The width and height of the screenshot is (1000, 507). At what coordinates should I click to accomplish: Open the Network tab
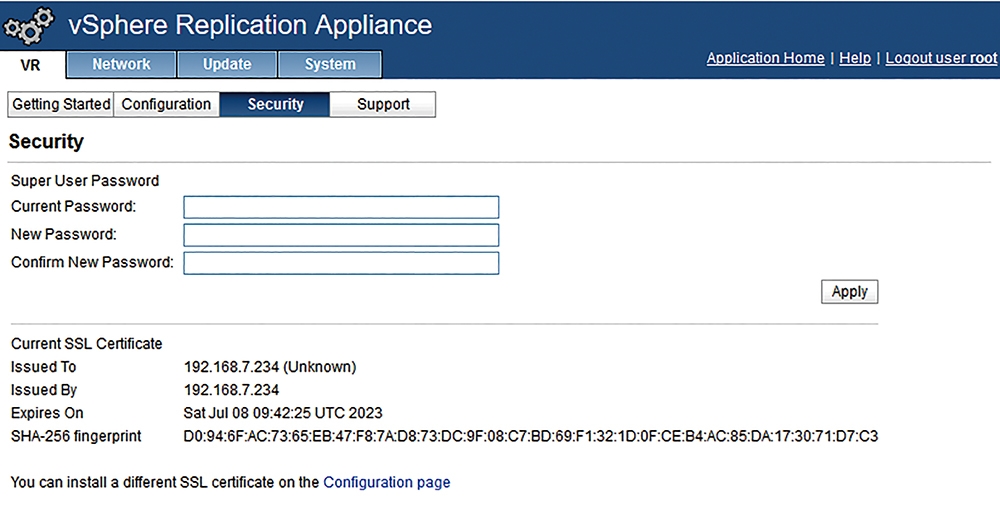pos(121,64)
